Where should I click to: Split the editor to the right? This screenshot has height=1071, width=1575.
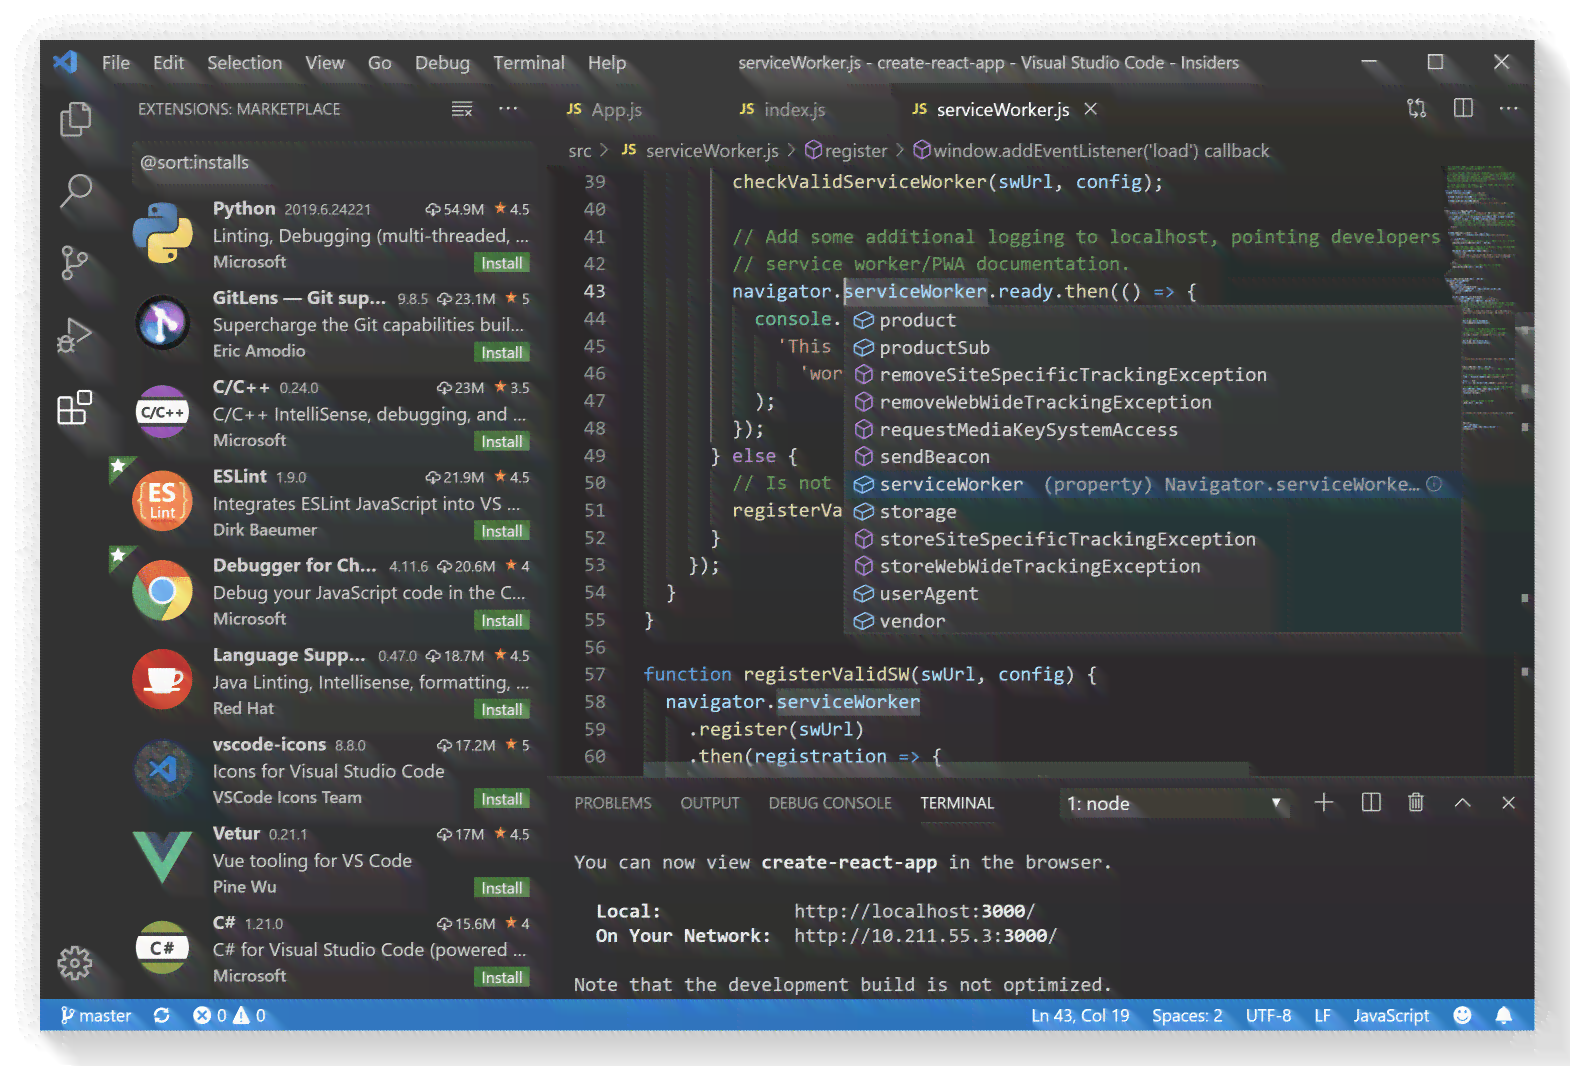(1463, 108)
